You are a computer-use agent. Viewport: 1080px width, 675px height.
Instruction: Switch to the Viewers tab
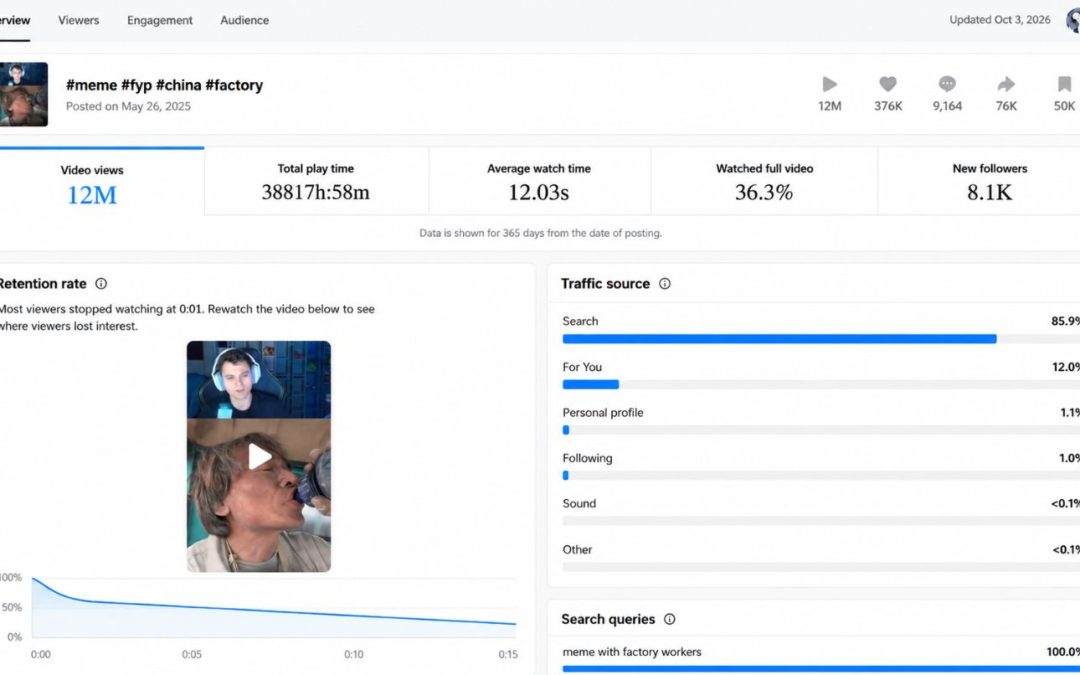pyautogui.click(x=79, y=20)
